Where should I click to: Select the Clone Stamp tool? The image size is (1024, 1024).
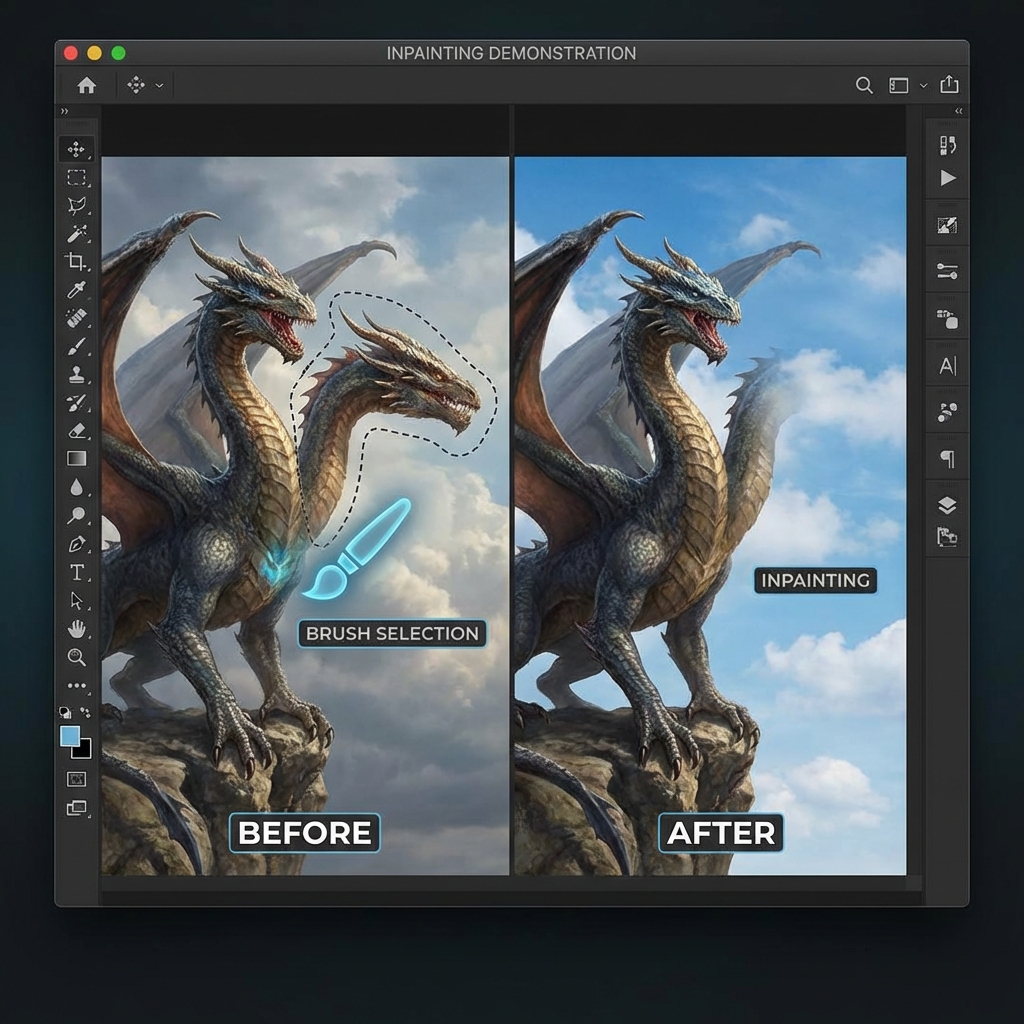(x=76, y=375)
